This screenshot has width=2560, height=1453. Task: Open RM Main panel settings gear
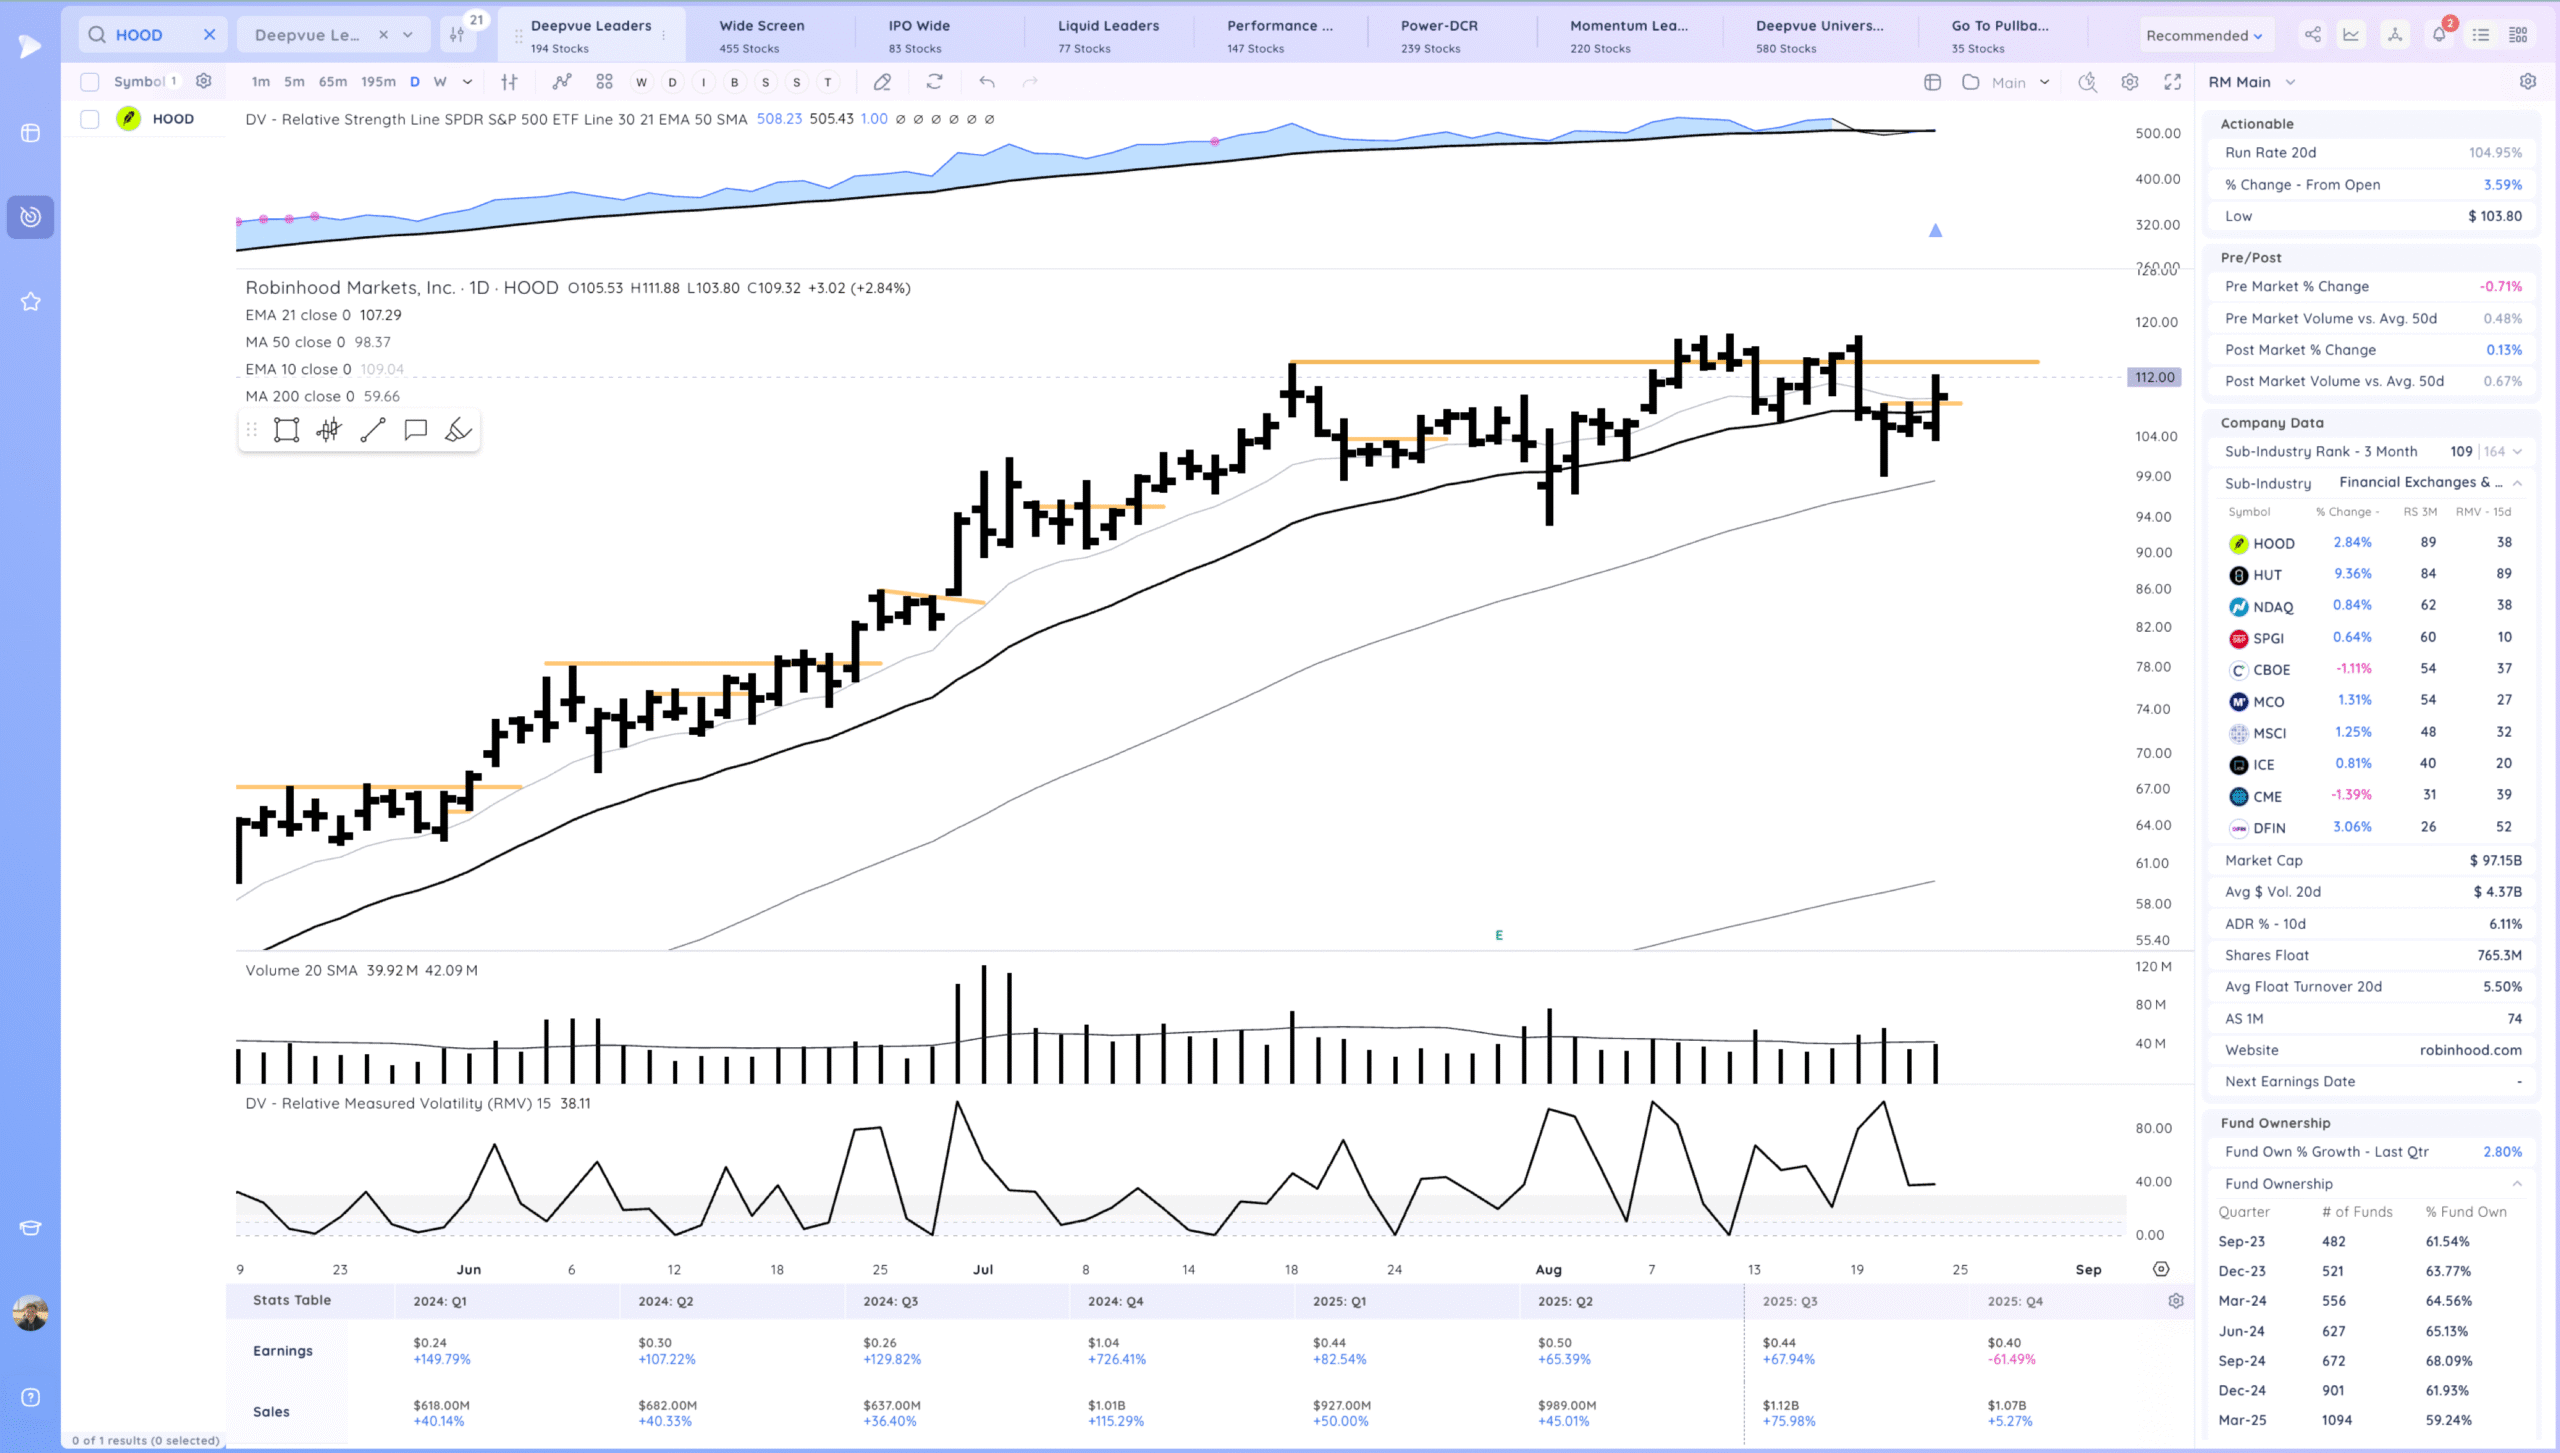click(x=2528, y=82)
